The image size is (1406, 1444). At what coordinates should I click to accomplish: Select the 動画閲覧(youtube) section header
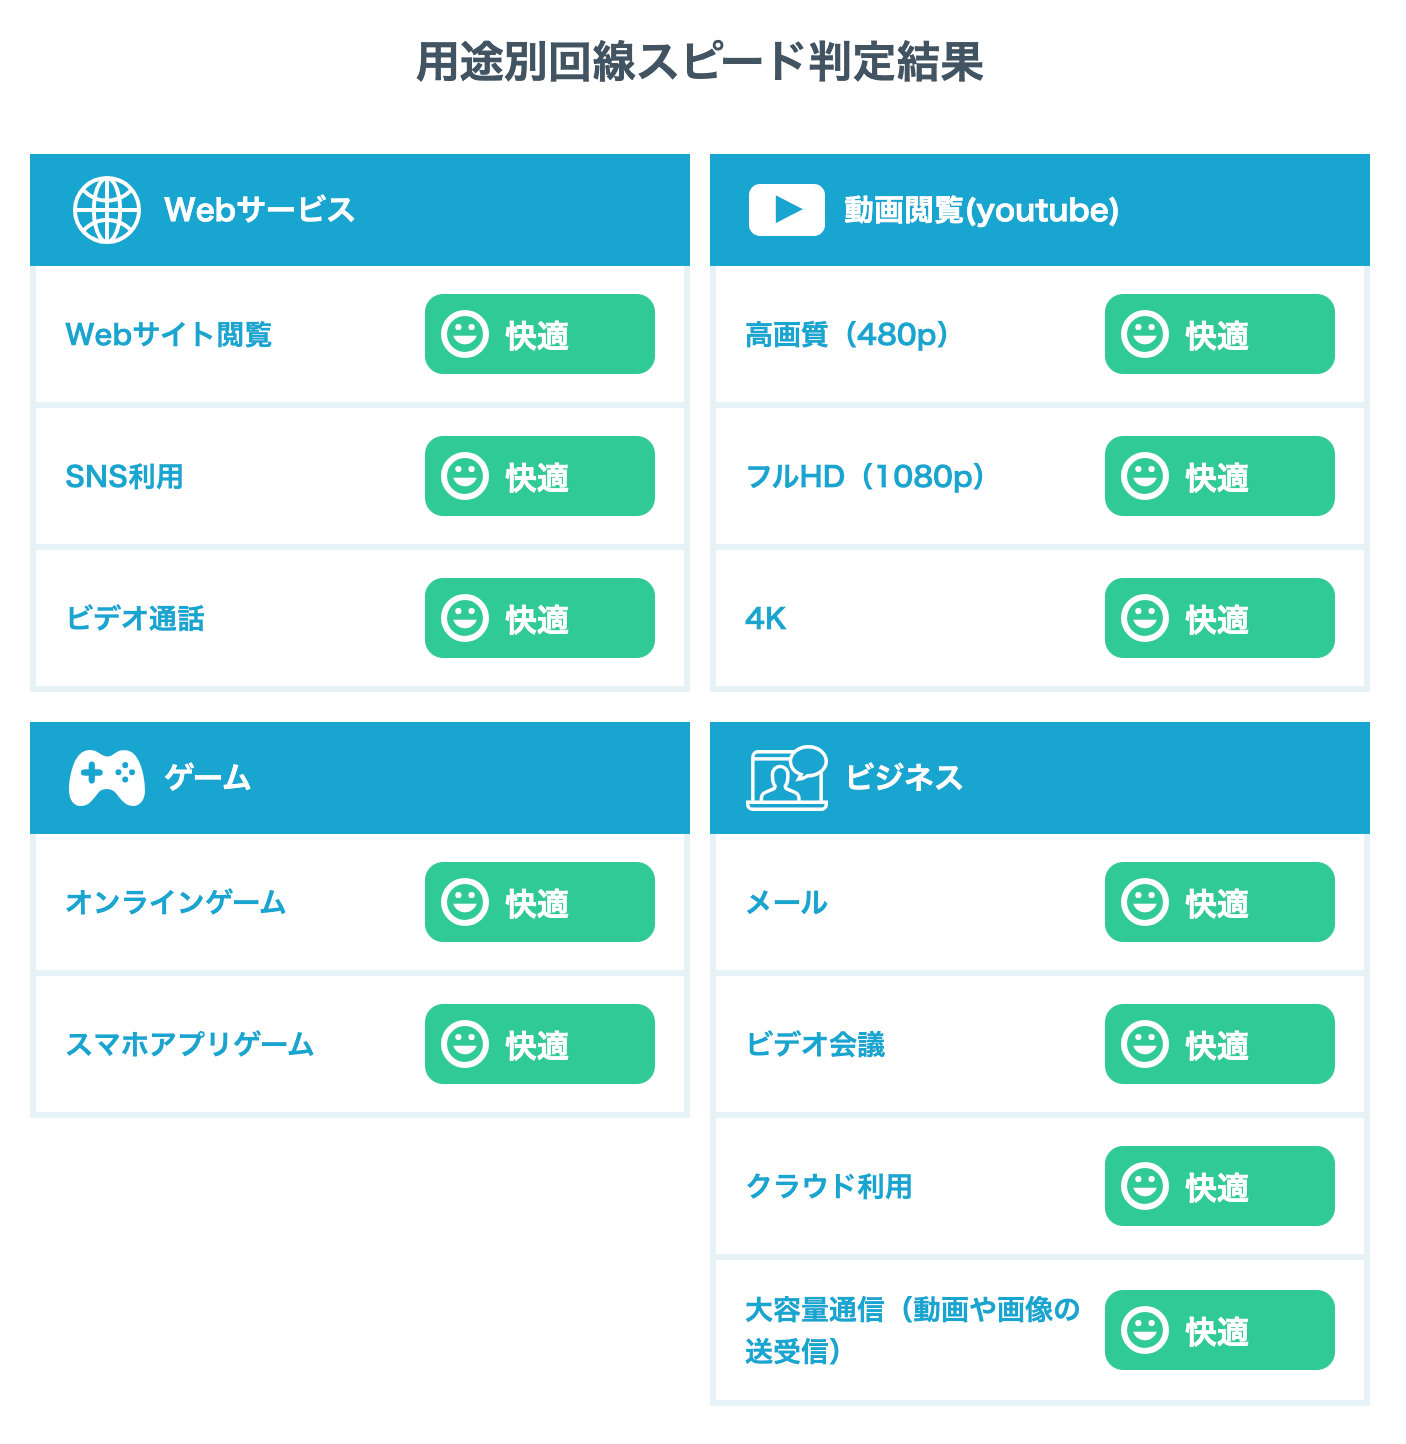[1040, 210]
